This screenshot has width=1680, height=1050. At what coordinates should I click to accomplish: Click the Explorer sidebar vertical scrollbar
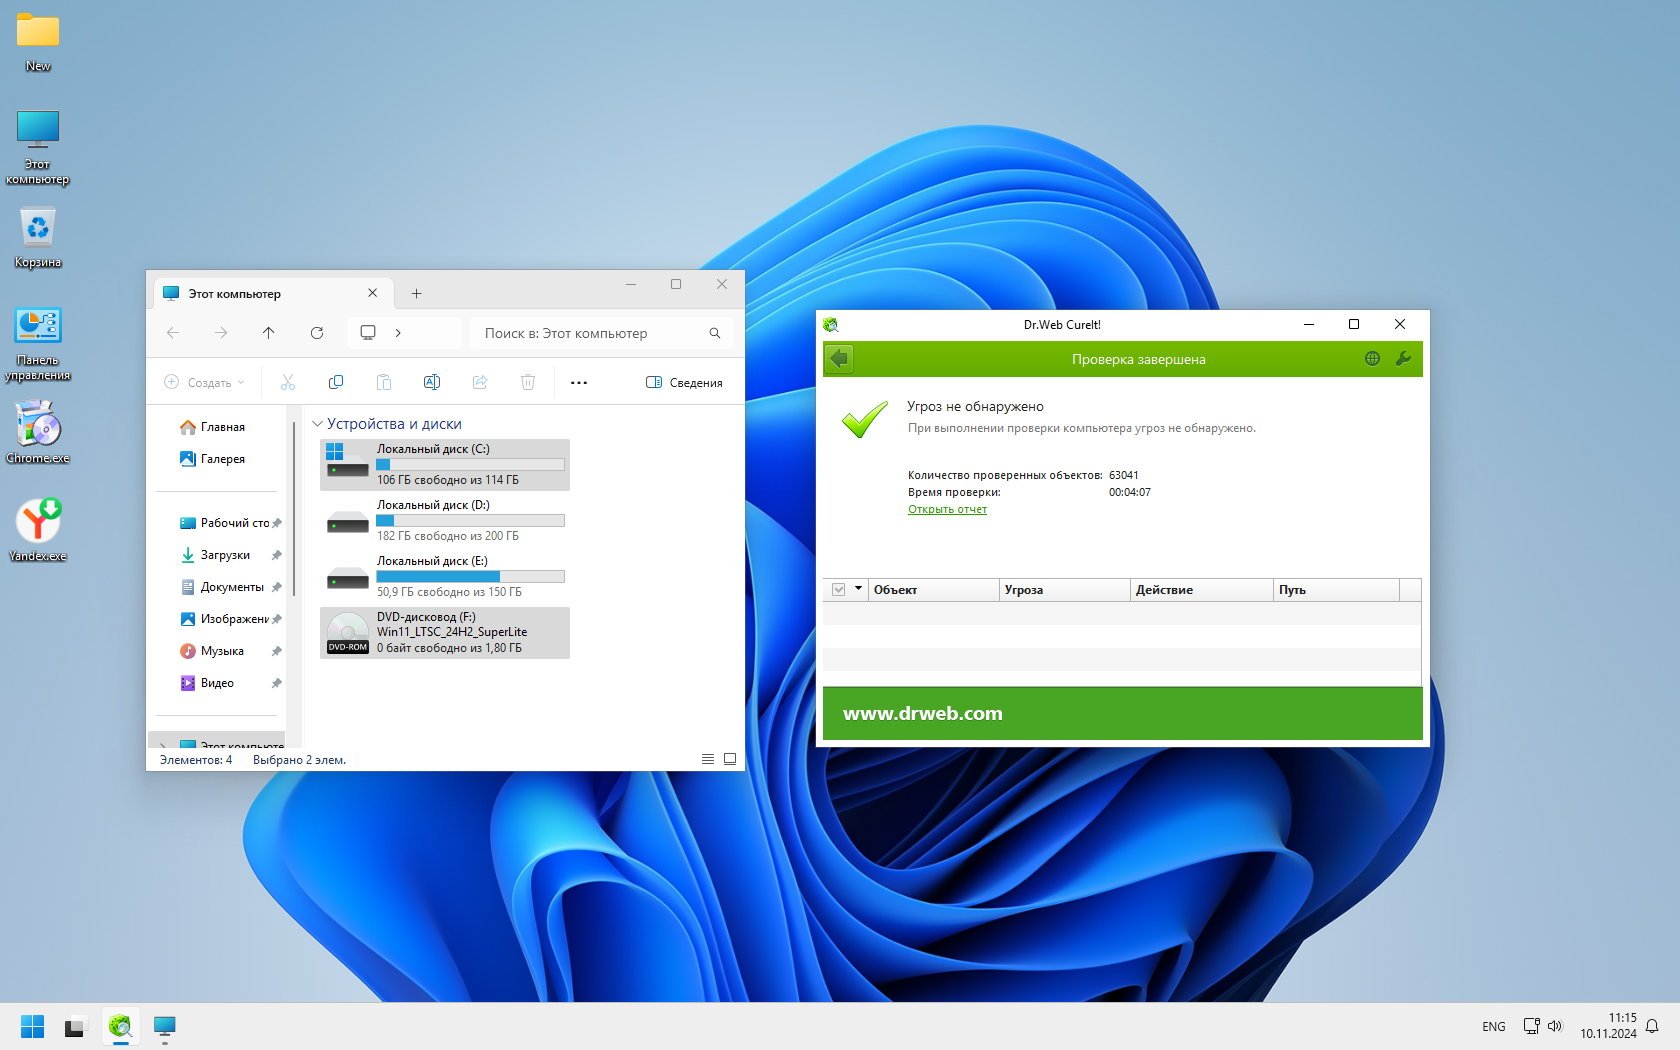pyautogui.click(x=294, y=510)
